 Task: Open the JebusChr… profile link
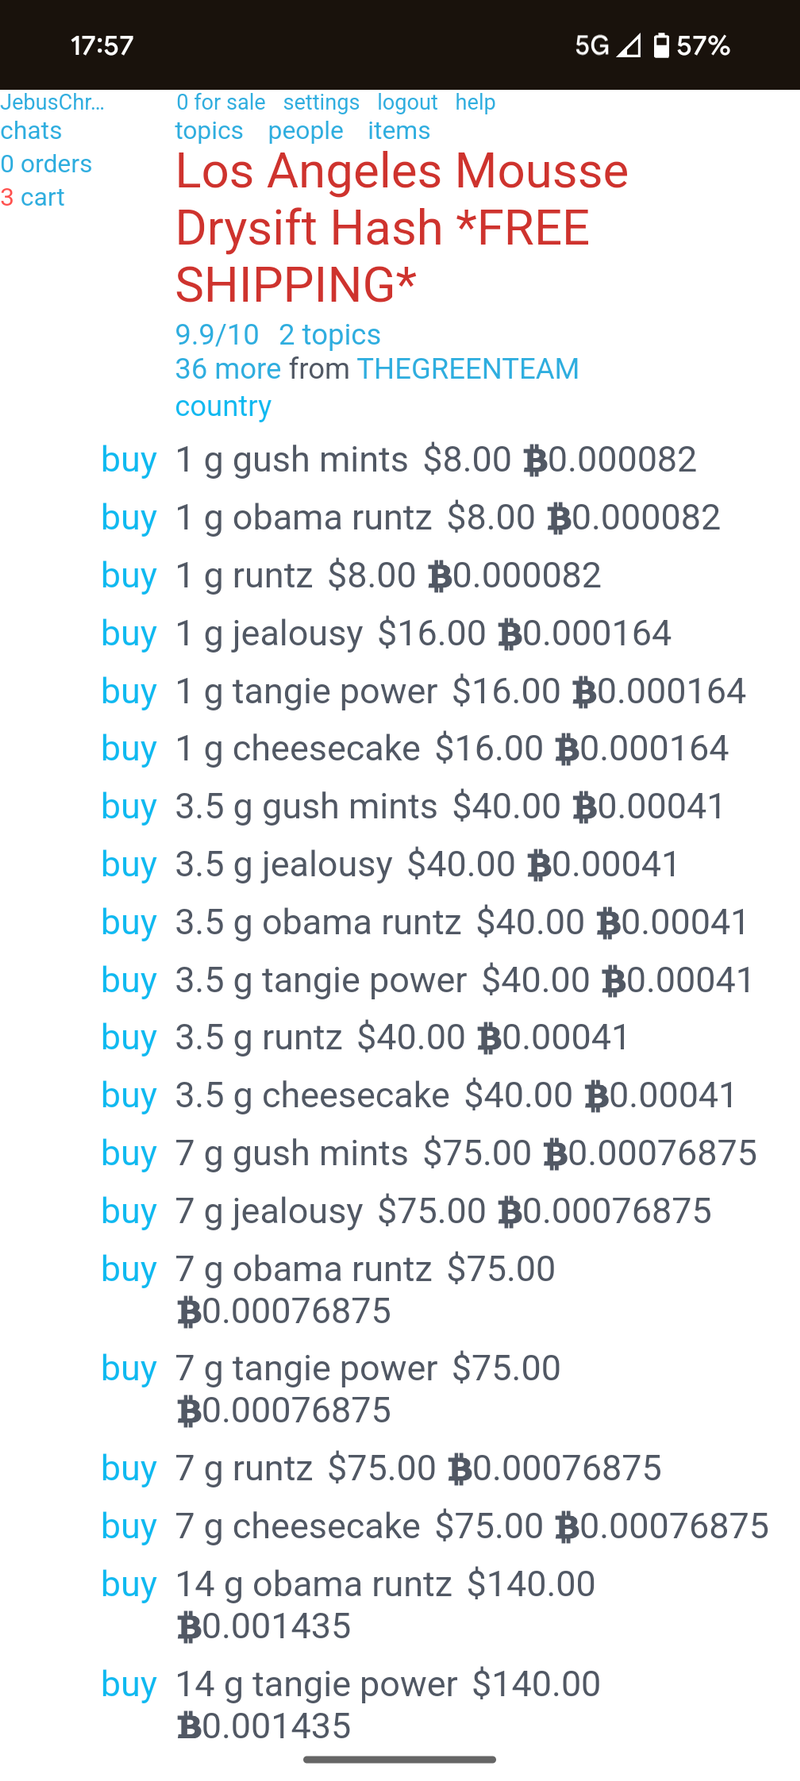click(x=52, y=102)
